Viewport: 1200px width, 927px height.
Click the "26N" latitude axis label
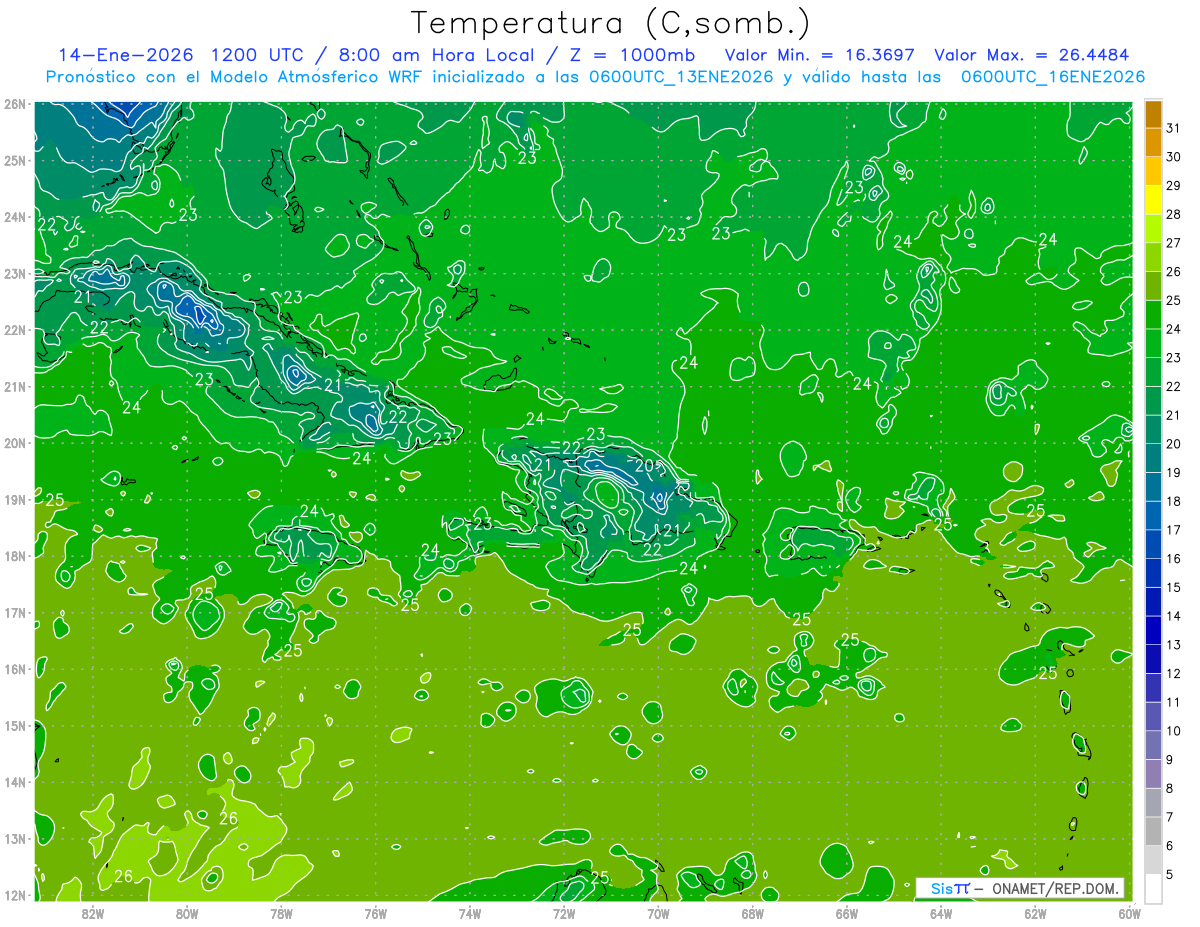[x=15, y=104]
